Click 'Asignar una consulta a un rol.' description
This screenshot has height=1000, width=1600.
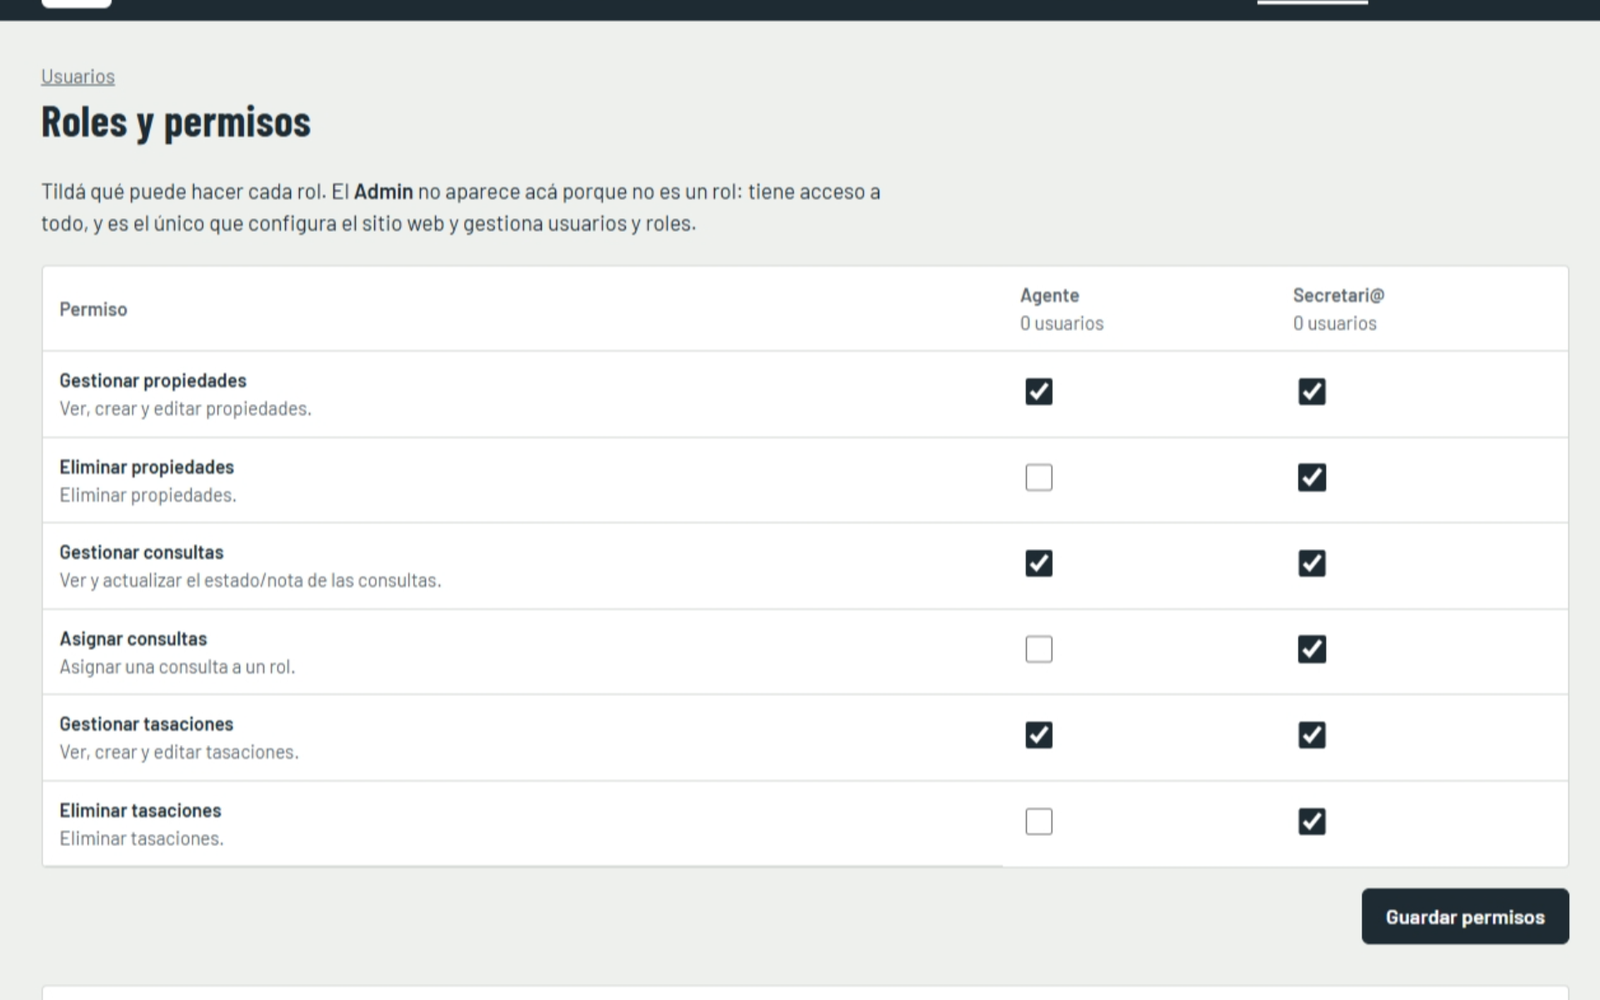pos(177,667)
